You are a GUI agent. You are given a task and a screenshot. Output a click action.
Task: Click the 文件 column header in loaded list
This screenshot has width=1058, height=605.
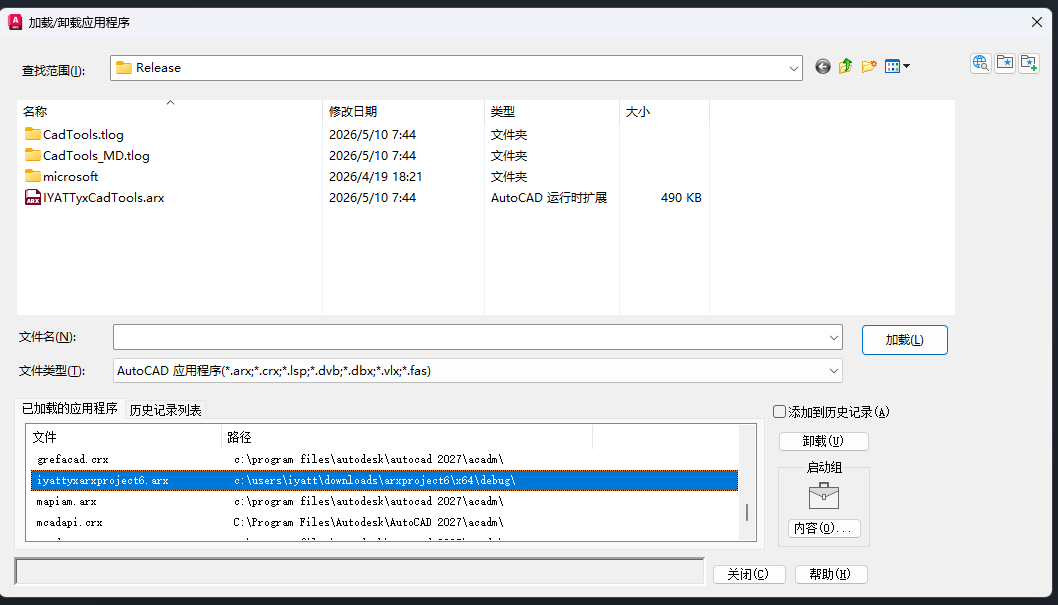124,437
